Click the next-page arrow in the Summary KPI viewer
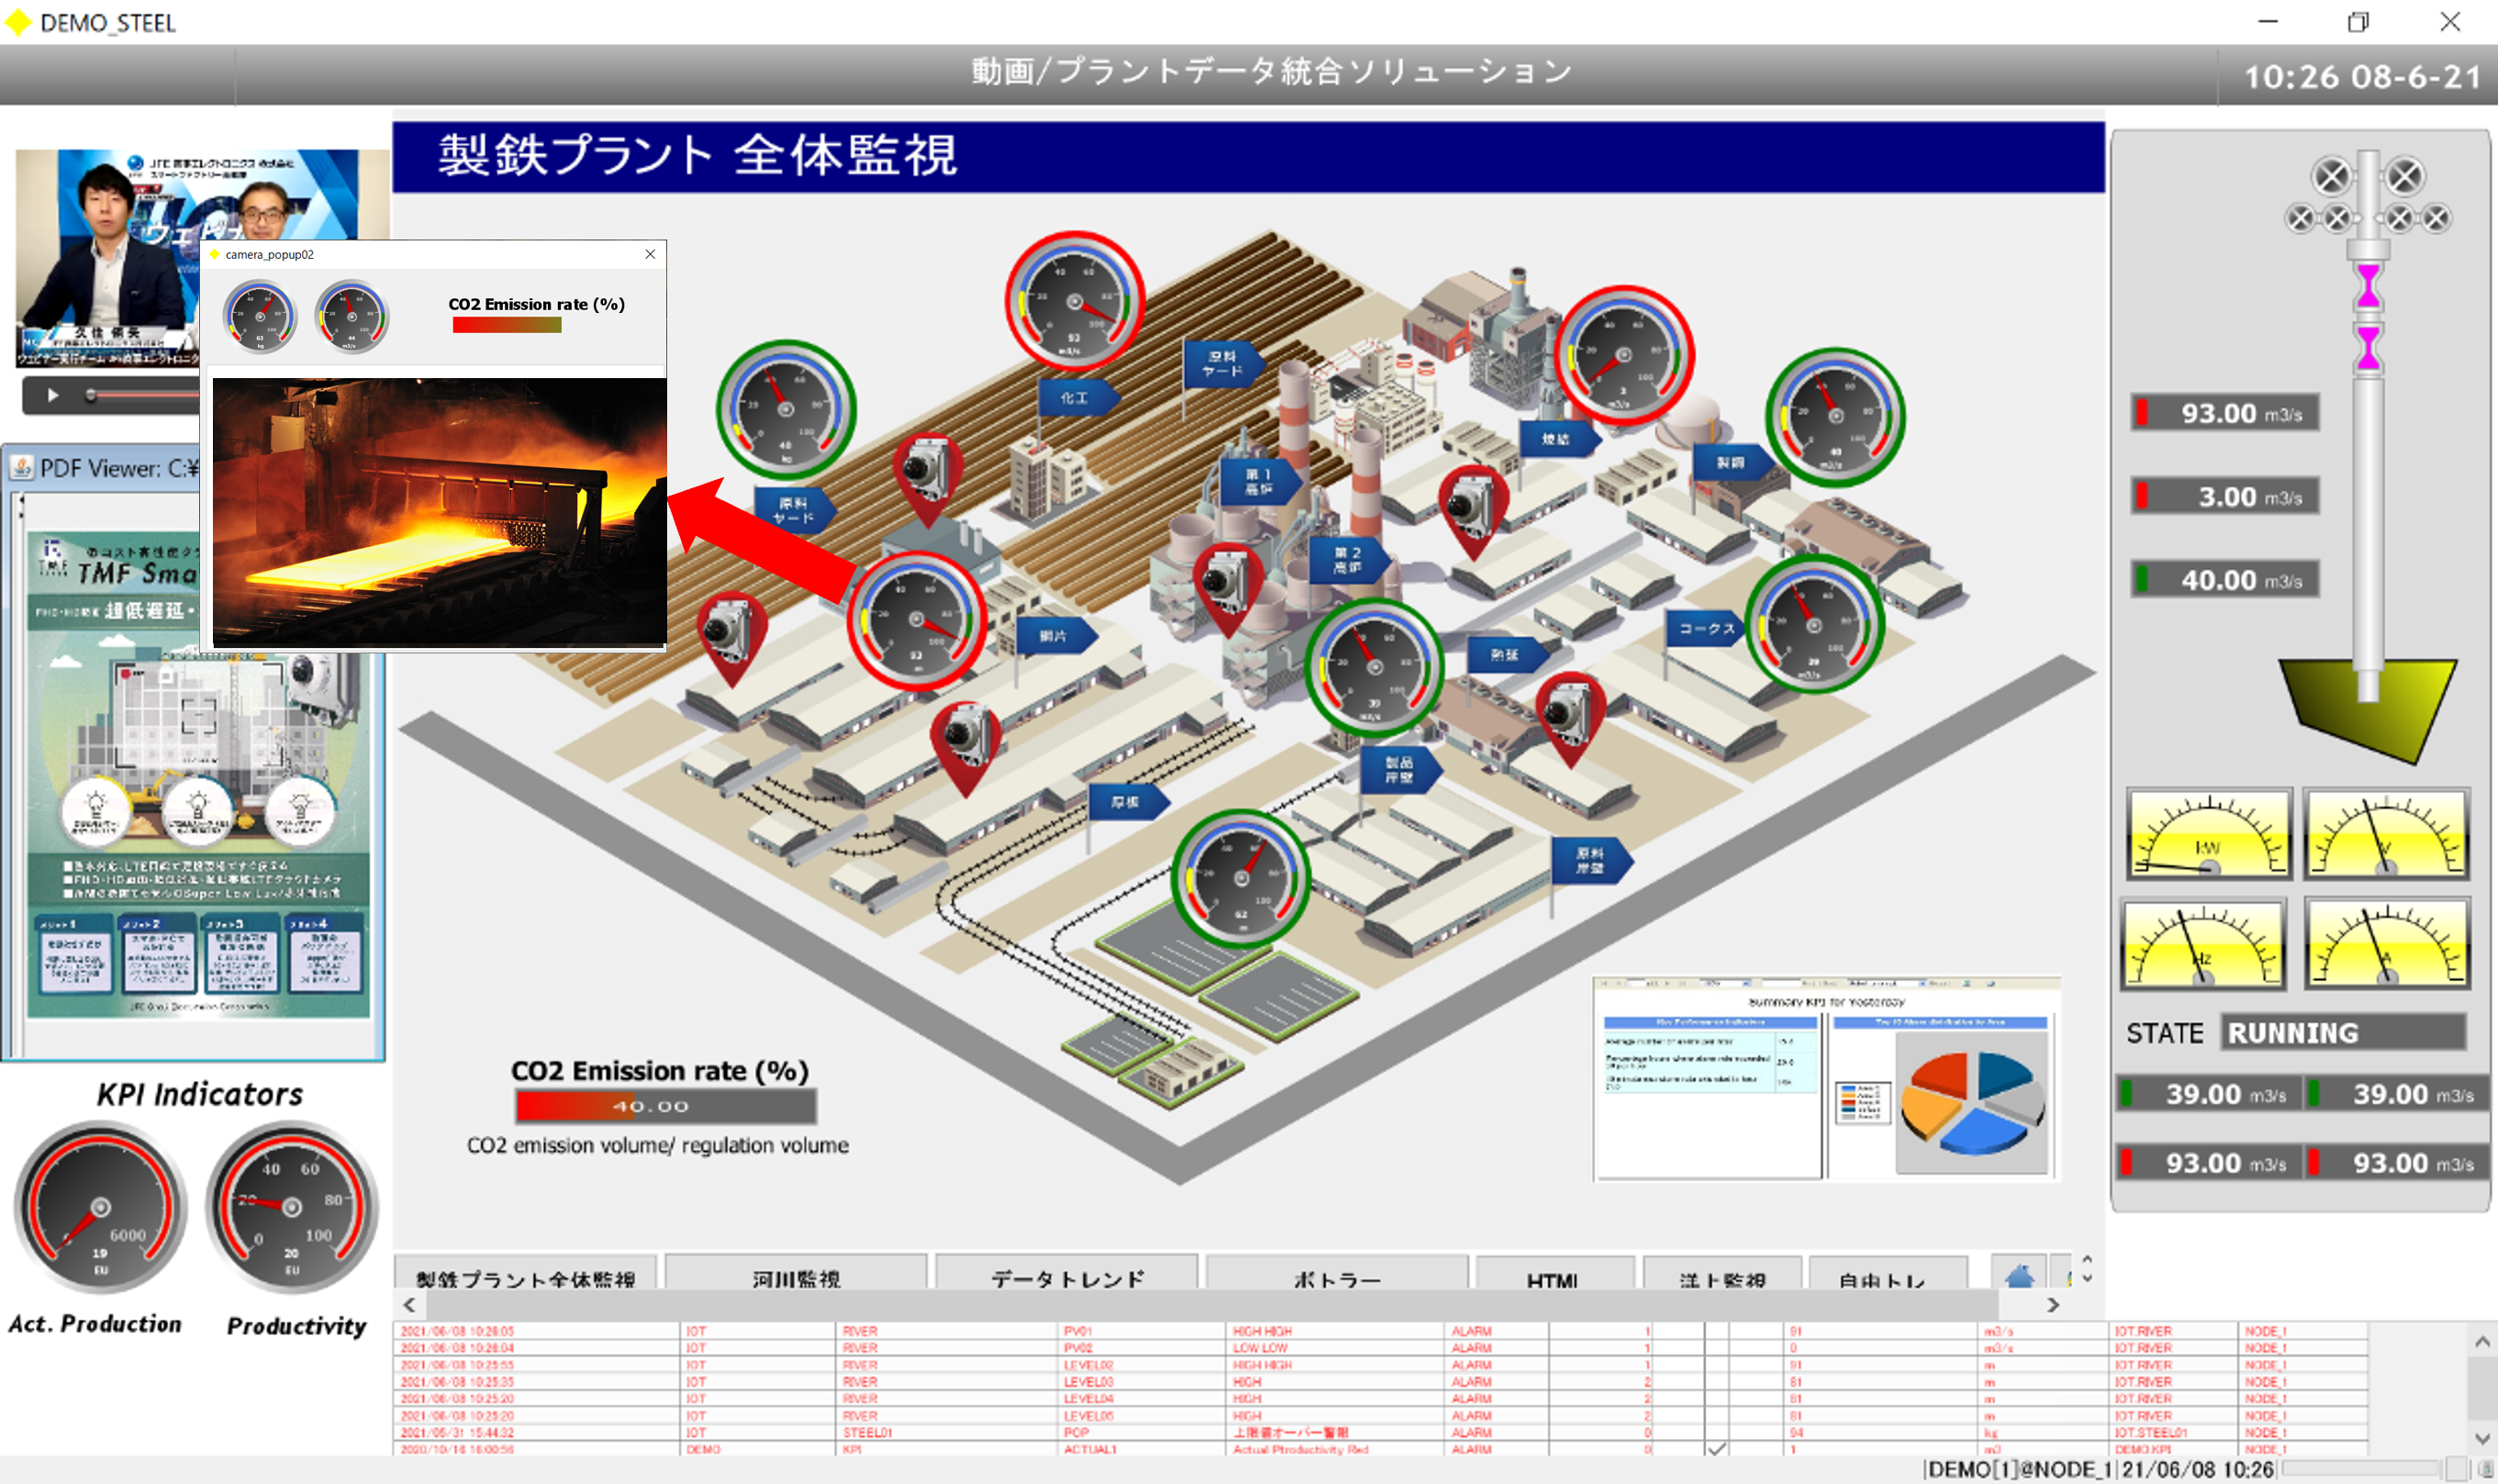2498x1484 pixels. coord(1667,983)
